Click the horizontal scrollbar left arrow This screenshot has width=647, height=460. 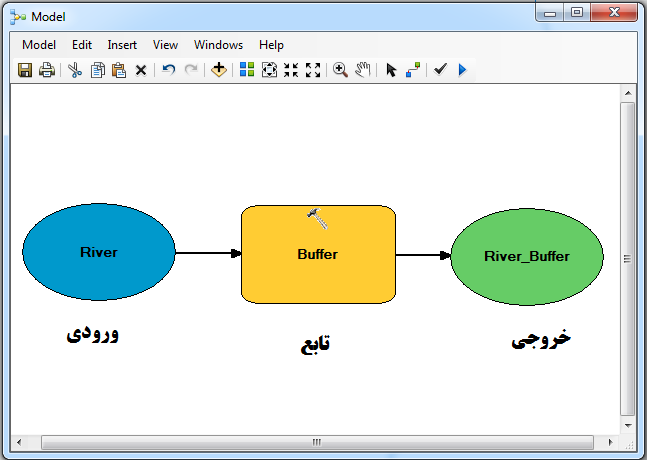19,442
